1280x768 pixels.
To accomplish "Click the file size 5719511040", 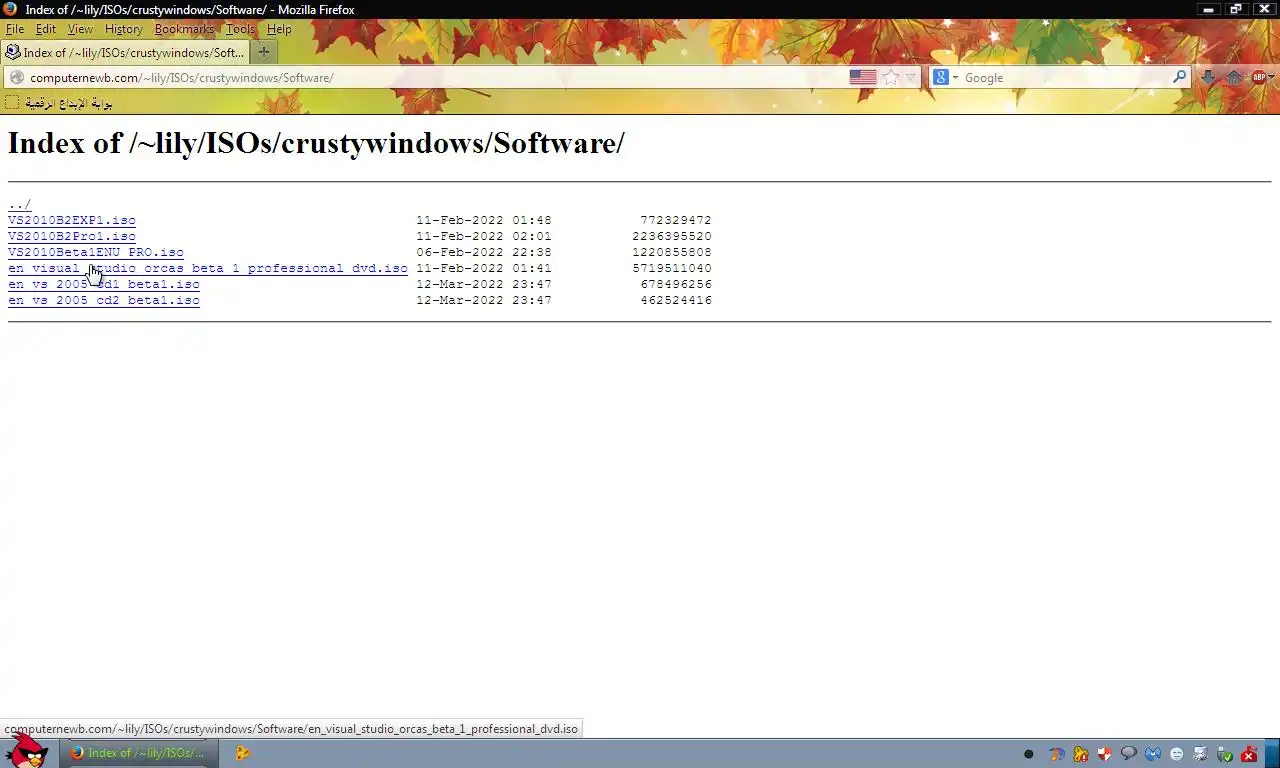I will (x=672, y=268).
